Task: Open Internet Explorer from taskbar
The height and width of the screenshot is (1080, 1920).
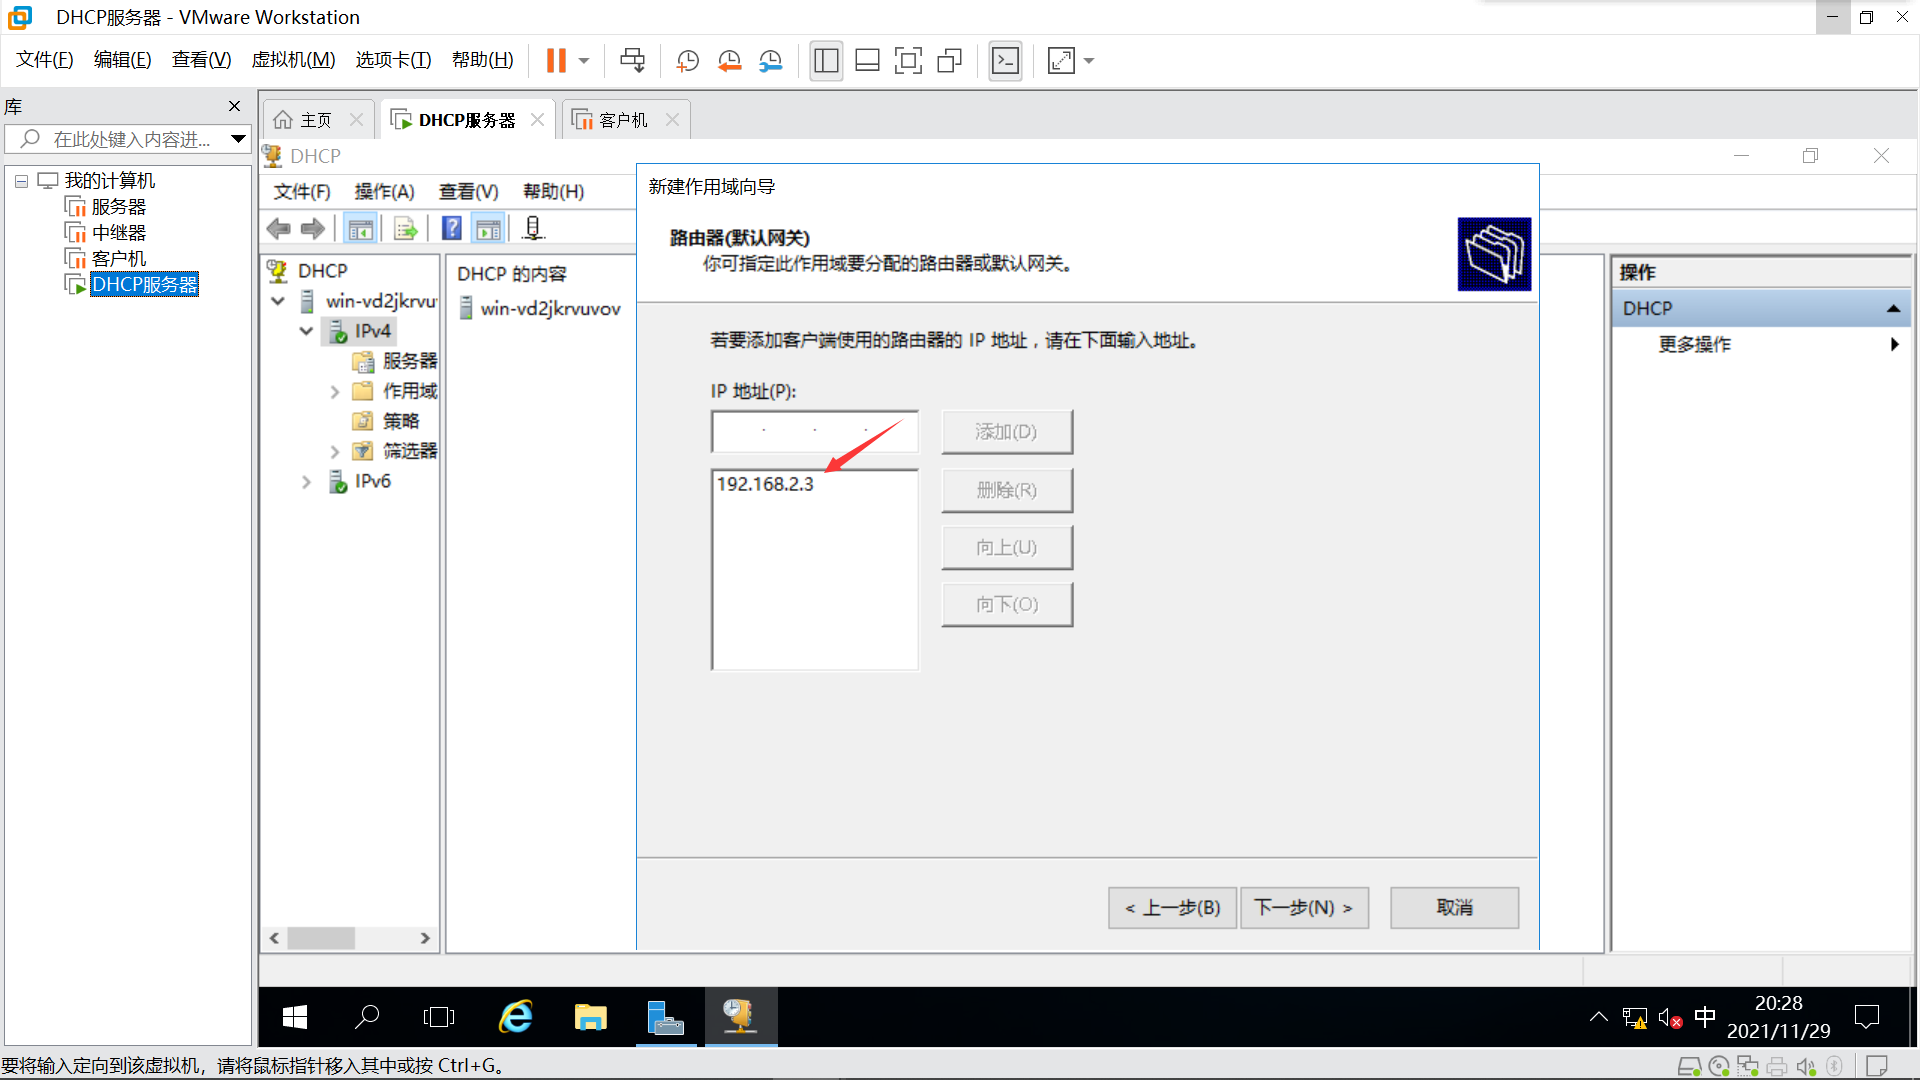Action: tap(516, 1017)
